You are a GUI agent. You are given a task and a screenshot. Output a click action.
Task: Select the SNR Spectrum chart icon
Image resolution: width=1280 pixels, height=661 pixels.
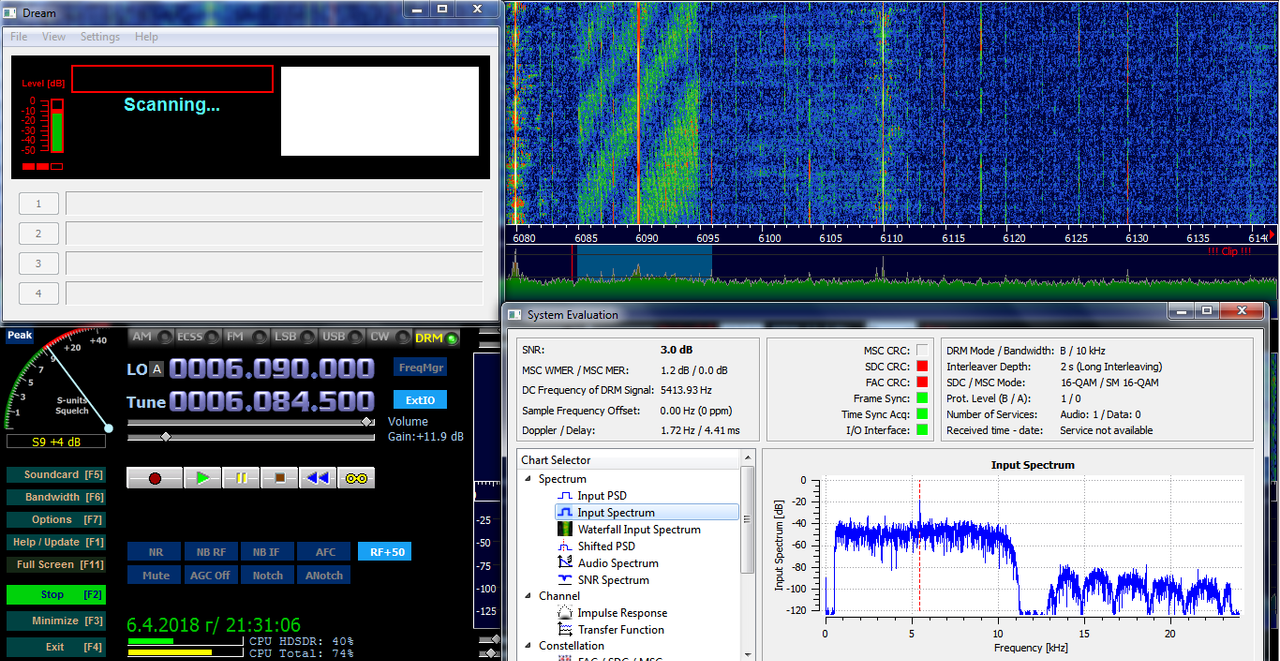[564, 580]
